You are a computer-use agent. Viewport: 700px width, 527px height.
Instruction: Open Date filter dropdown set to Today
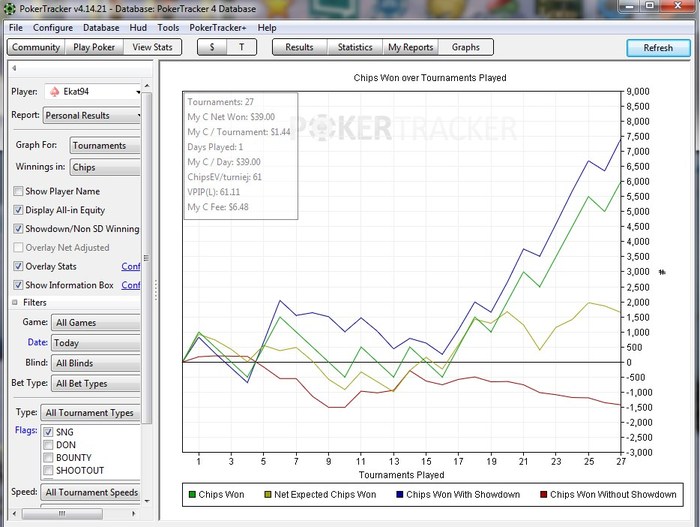[96, 343]
